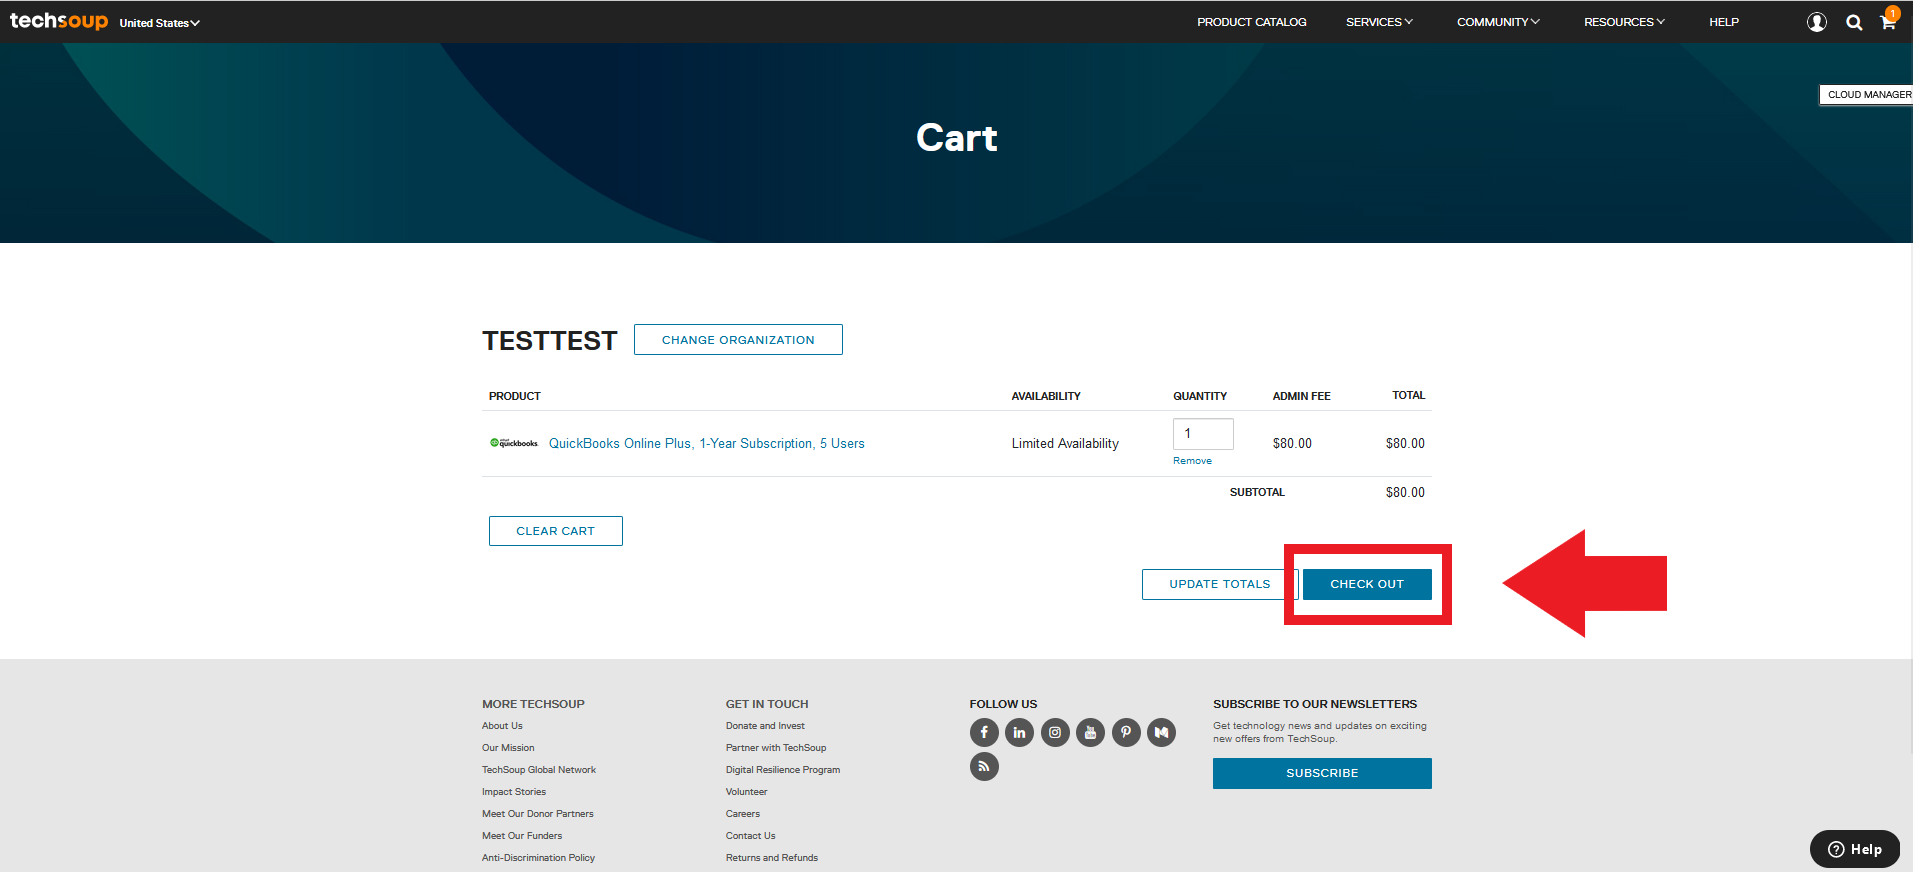Click the Update Totals button
Screen dimensions: 1913x872
pos(1219,584)
